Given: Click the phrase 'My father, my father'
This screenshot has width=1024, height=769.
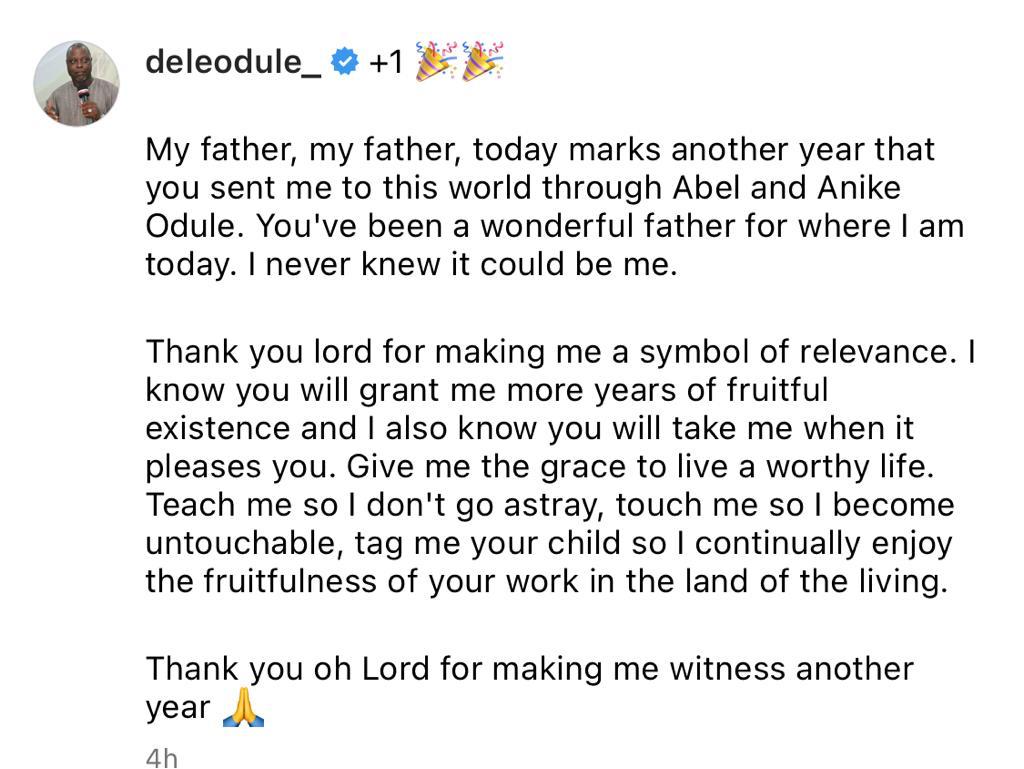Looking at the screenshot, I should click(304, 149).
